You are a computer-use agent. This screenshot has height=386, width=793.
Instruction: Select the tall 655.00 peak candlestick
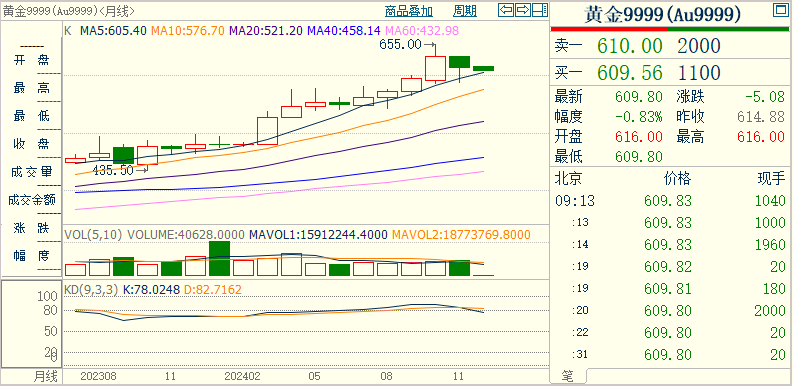[x=435, y=64]
